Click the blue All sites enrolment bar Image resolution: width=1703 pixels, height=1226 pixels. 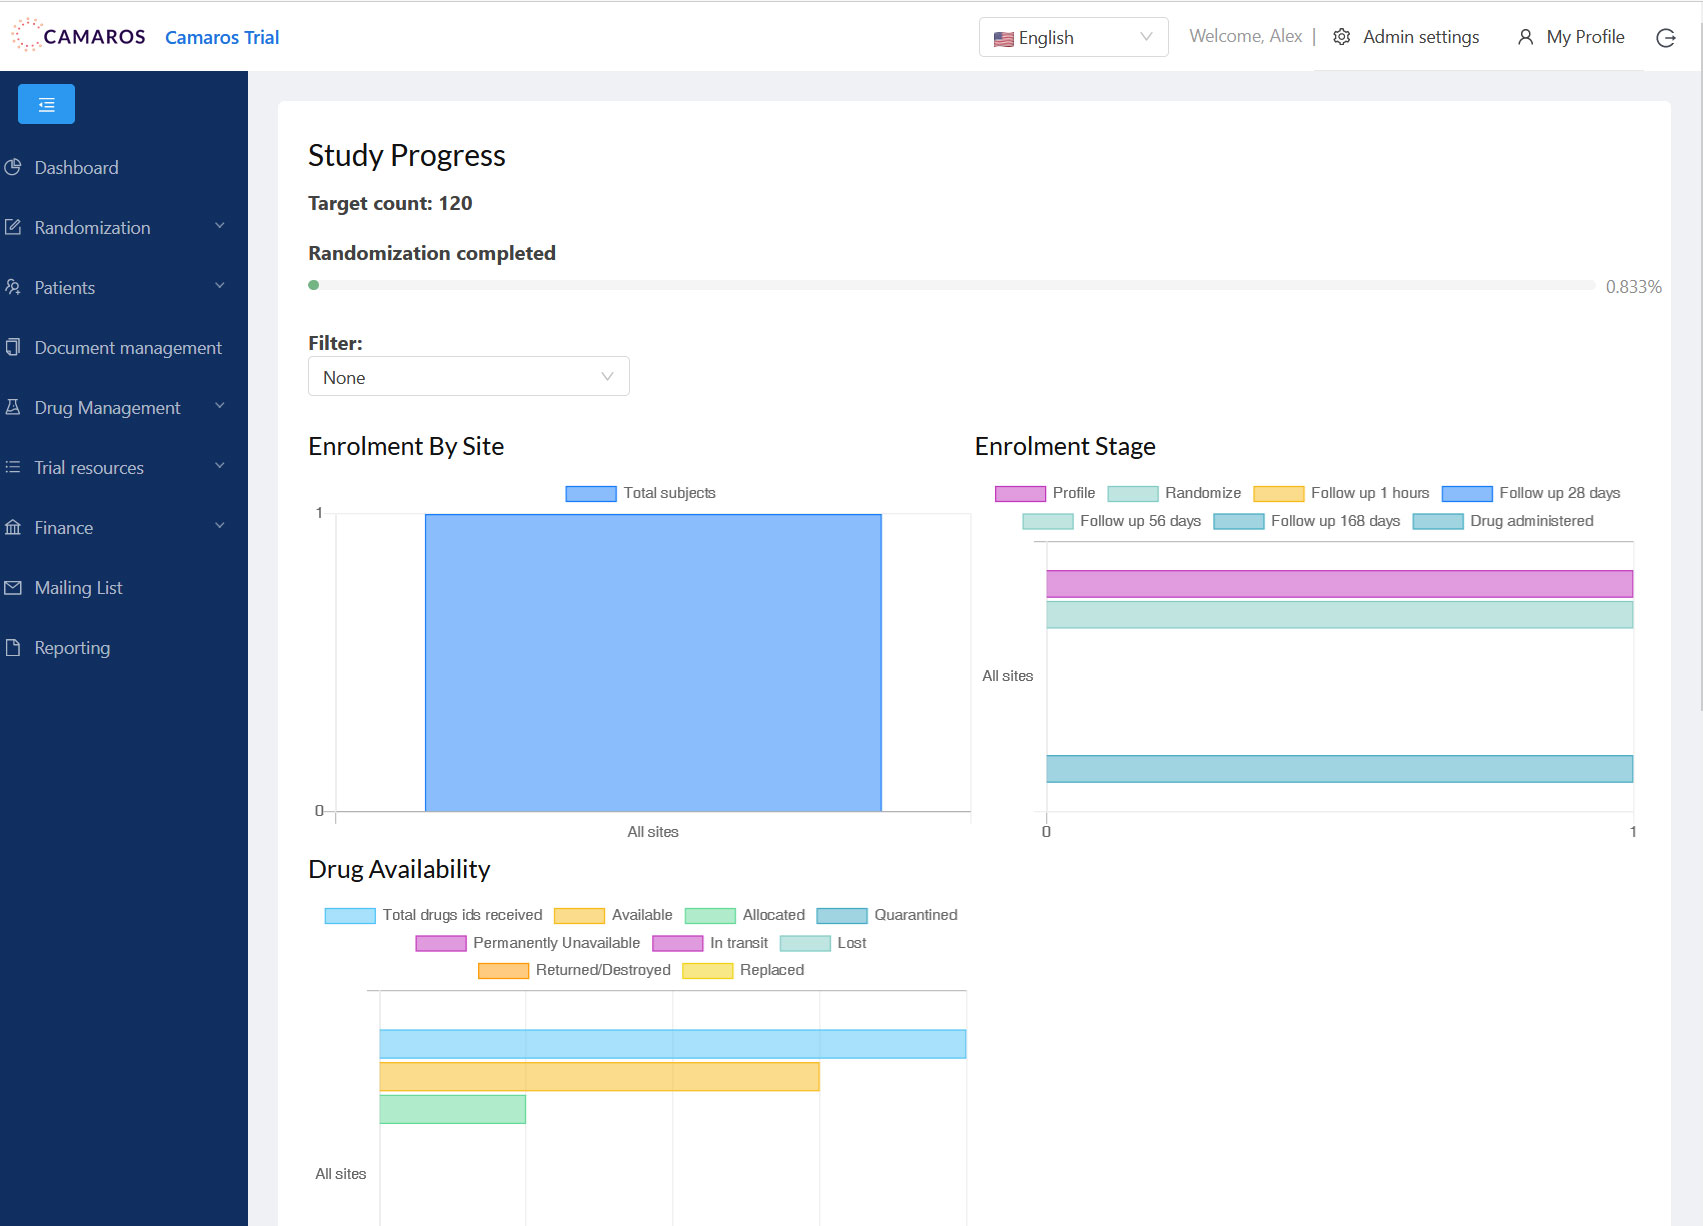click(652, 662)
